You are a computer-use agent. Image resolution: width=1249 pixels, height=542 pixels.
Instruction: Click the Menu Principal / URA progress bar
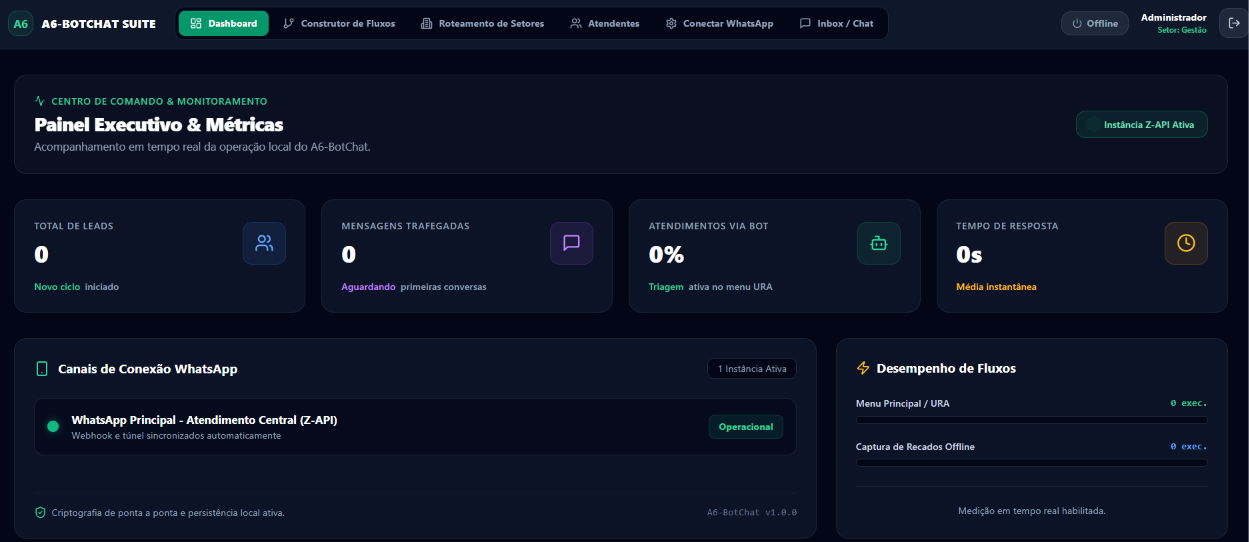click(x=1031, y=420)
